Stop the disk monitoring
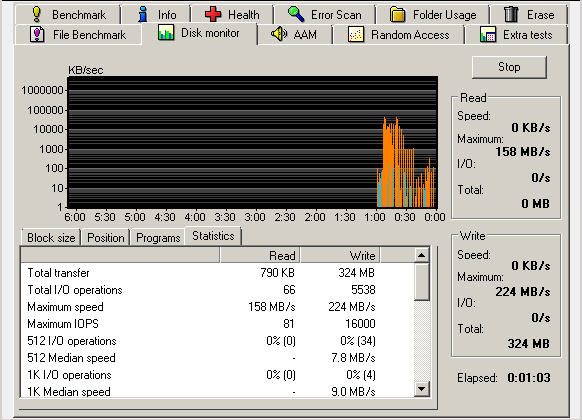 (x=509, y=67)
